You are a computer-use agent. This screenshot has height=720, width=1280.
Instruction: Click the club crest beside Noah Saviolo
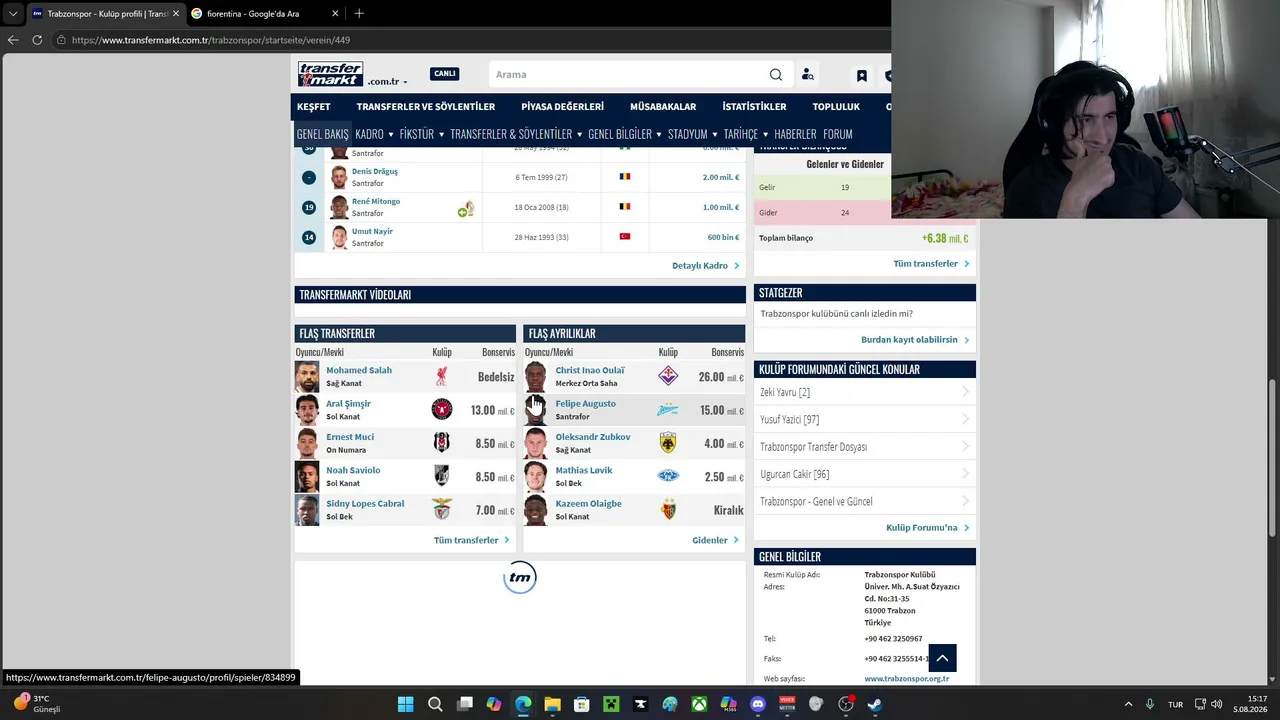(441, 476)
